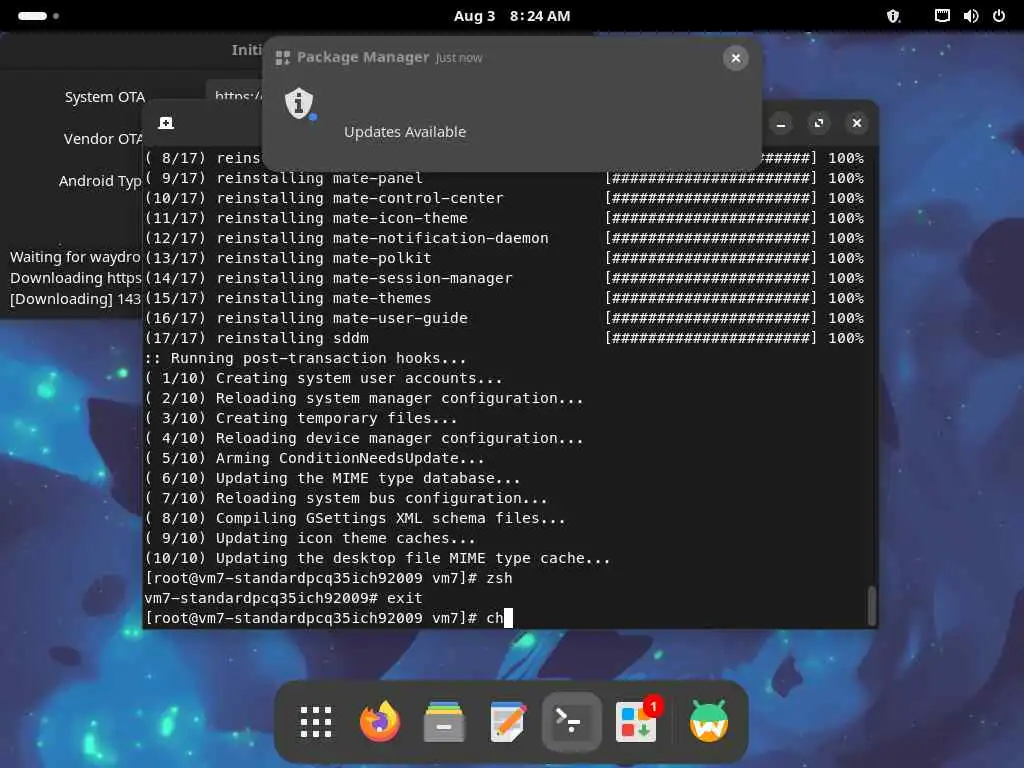Click 'reinstalling mate-panel' terminal line
The width and height of the screenshot is (1024, 768).
[319, 178]
